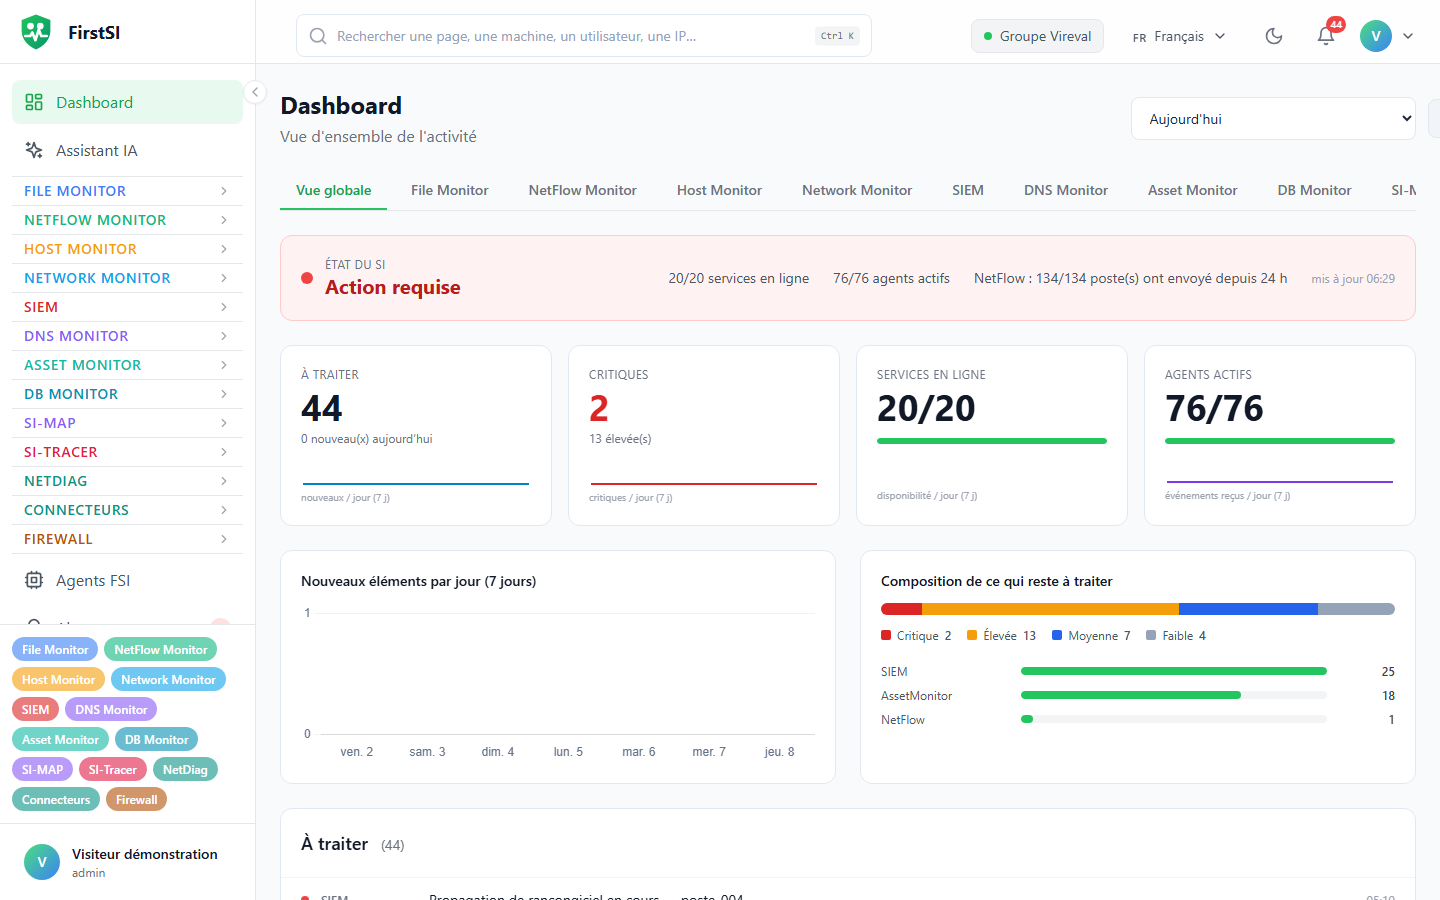Click the SI-Tracer pill tag
This screenshot has width=1440, height=900.
(x=112, y=770)
